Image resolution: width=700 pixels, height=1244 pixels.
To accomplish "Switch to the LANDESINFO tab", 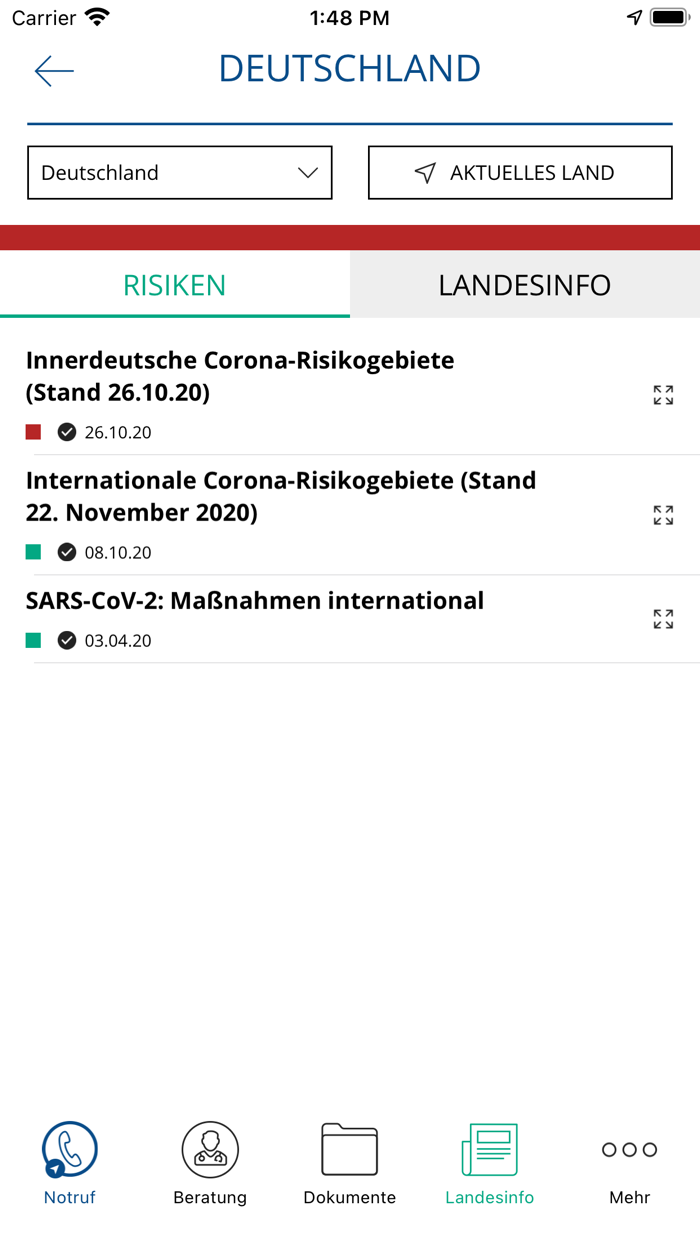I will (x=525, y=285).
